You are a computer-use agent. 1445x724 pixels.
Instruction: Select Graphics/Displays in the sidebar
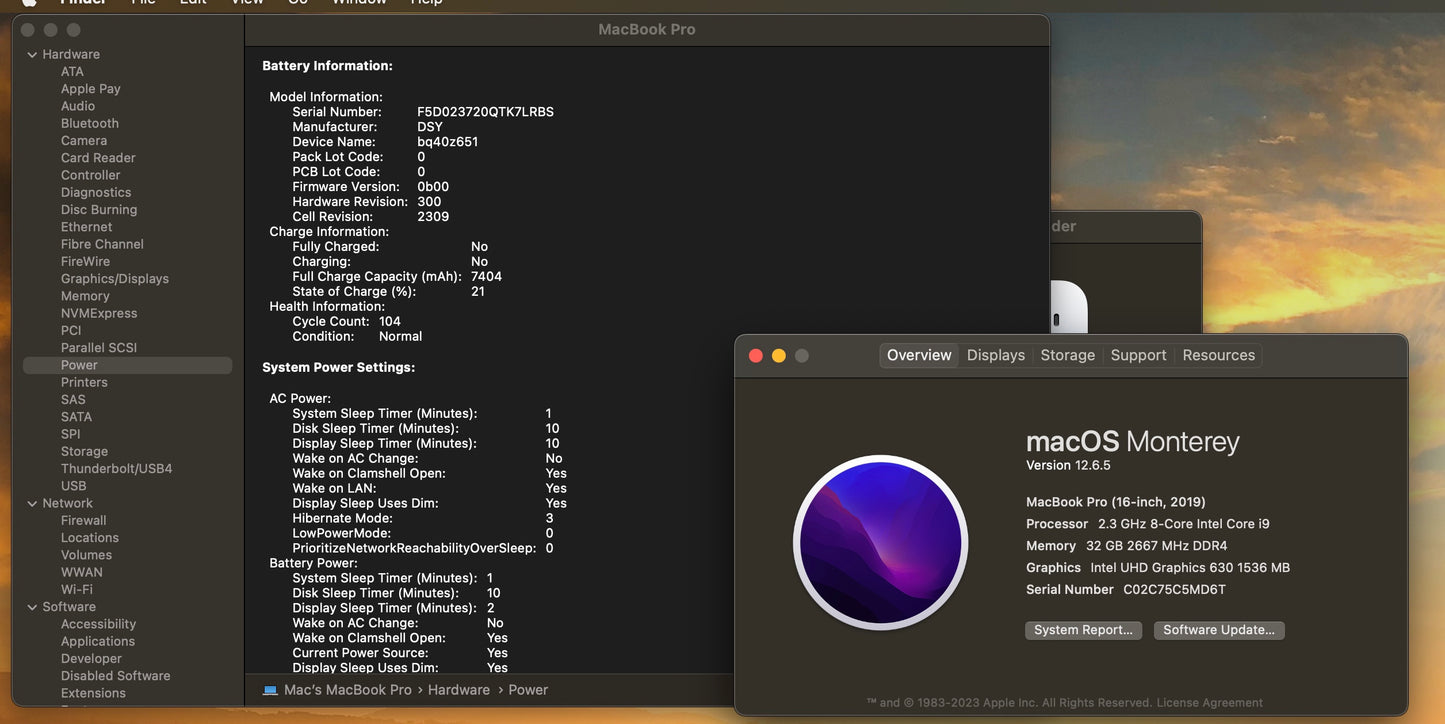pos(115,276)
